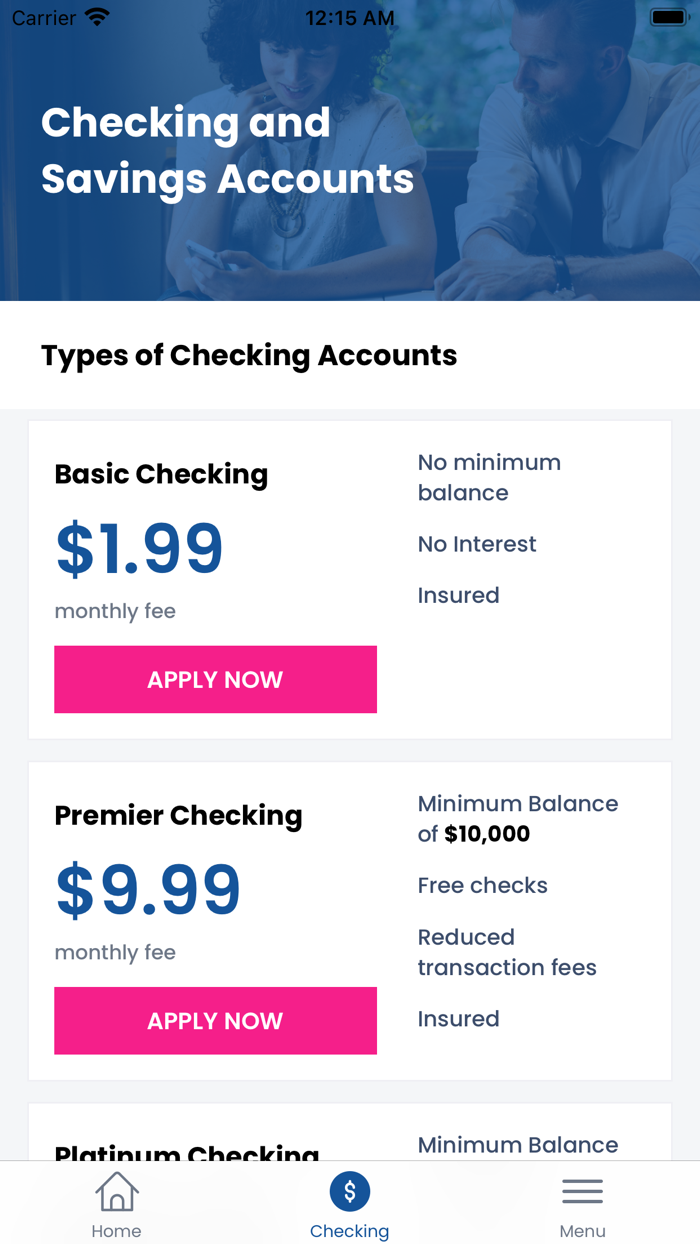Tap the Types of Checking Accounts heading
This screenshot has height=1244, width=700.
click(x=248, y=355)
